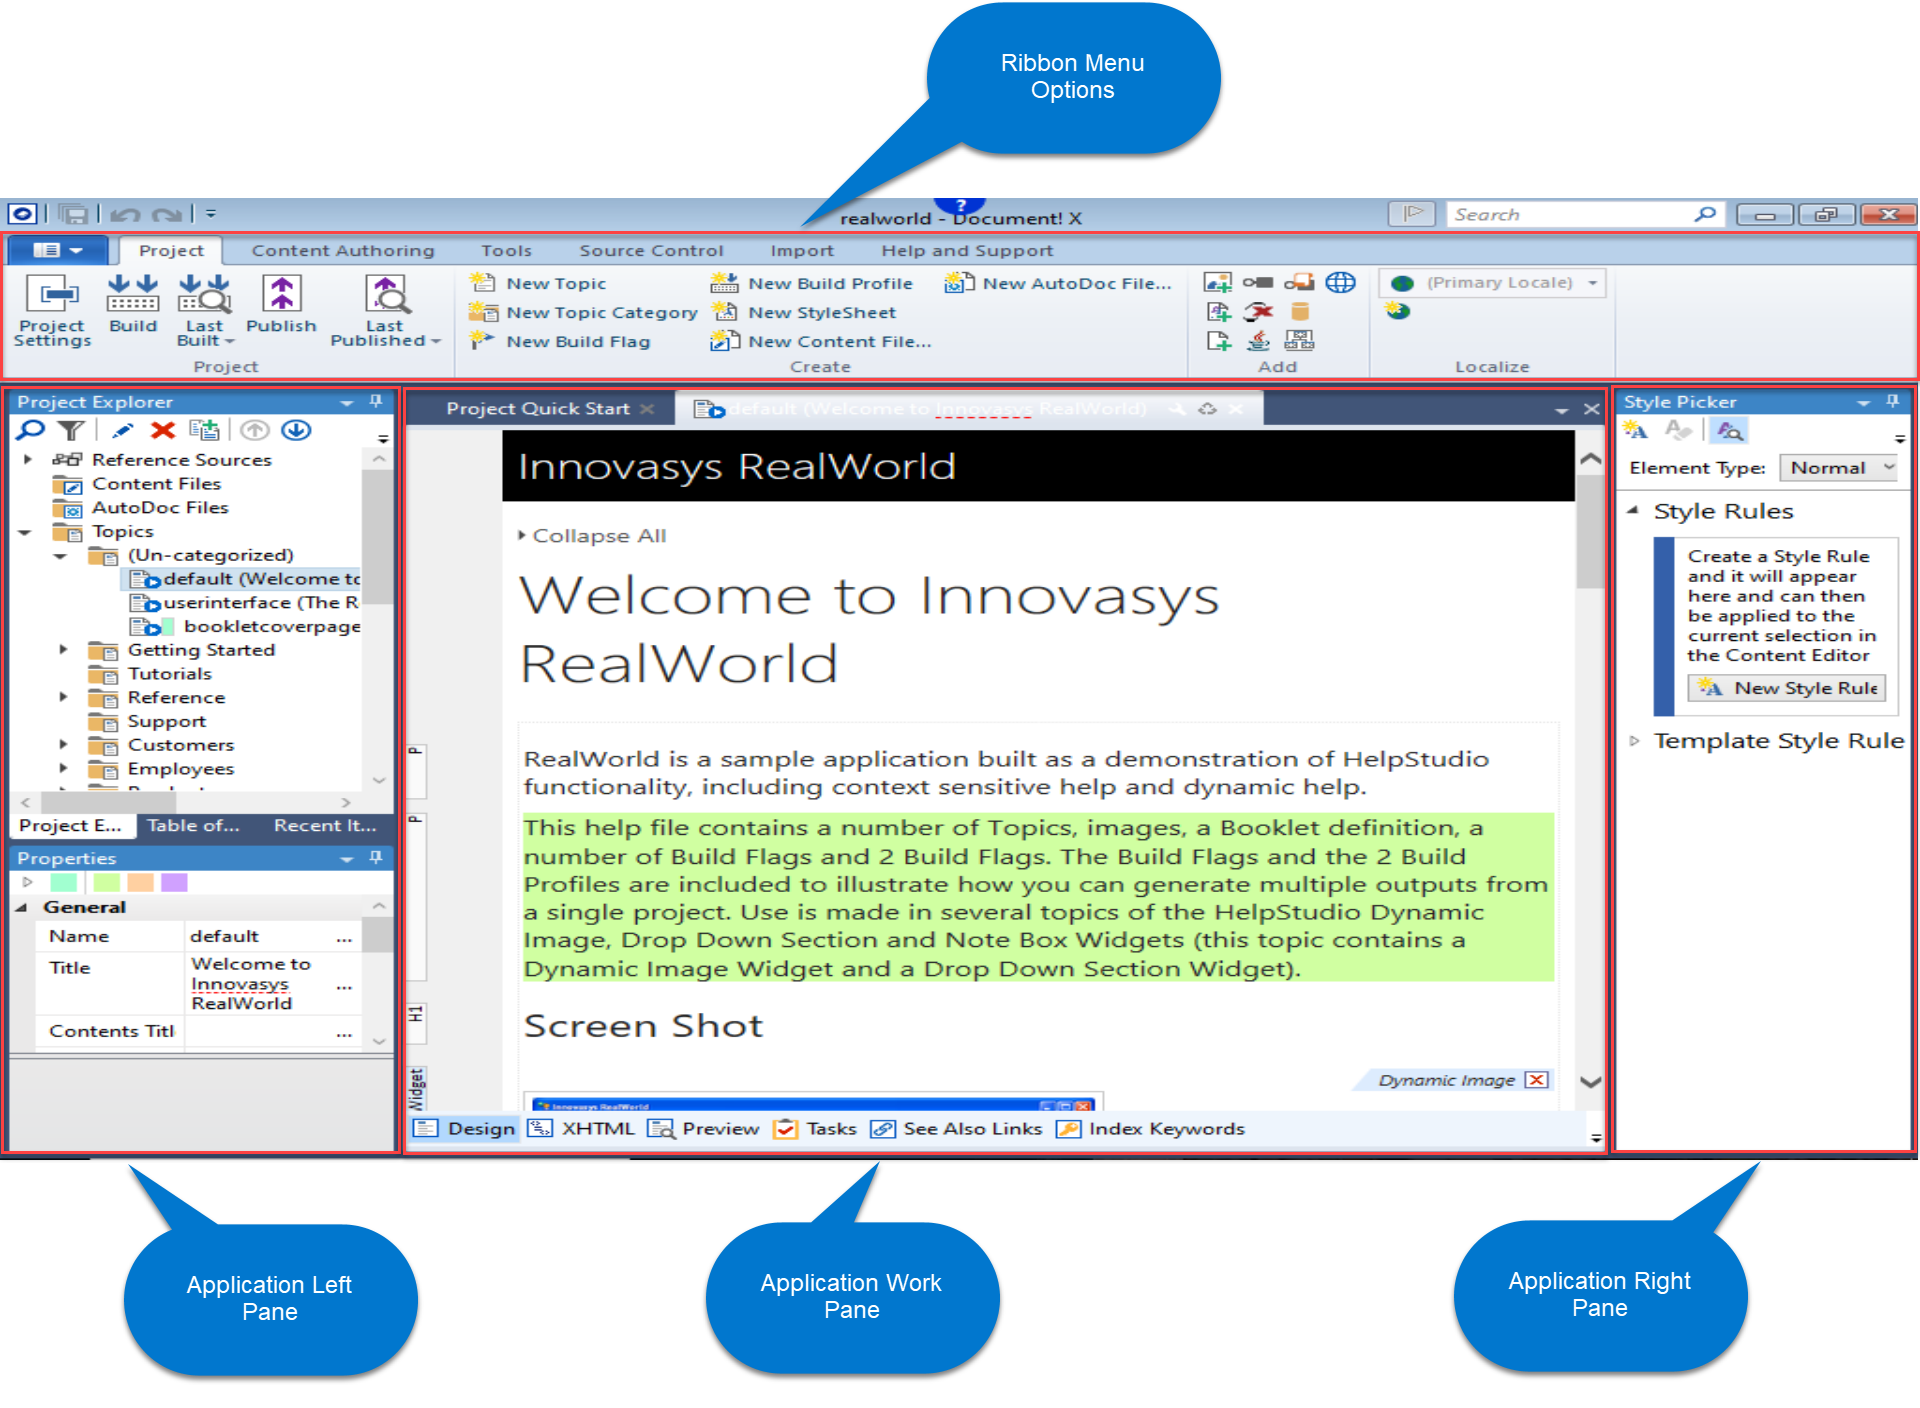This screenshot has width=1920, height=1408.
Task: Open the Tools ribbon tab
Action: point(506,250)
